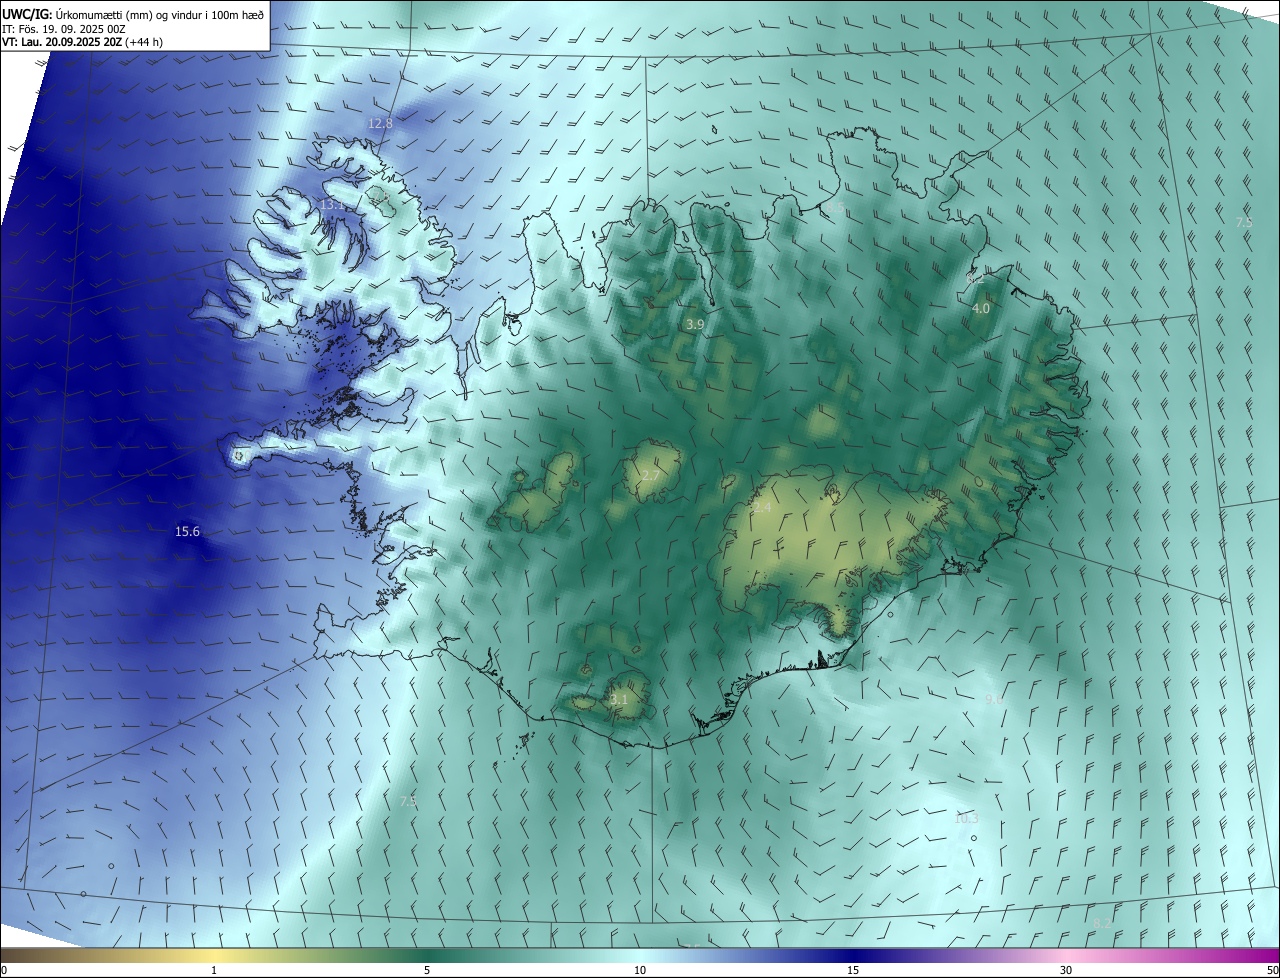
Task: Click the 12.8 value north of the Westfjords
Action: (x=380, y=123)
